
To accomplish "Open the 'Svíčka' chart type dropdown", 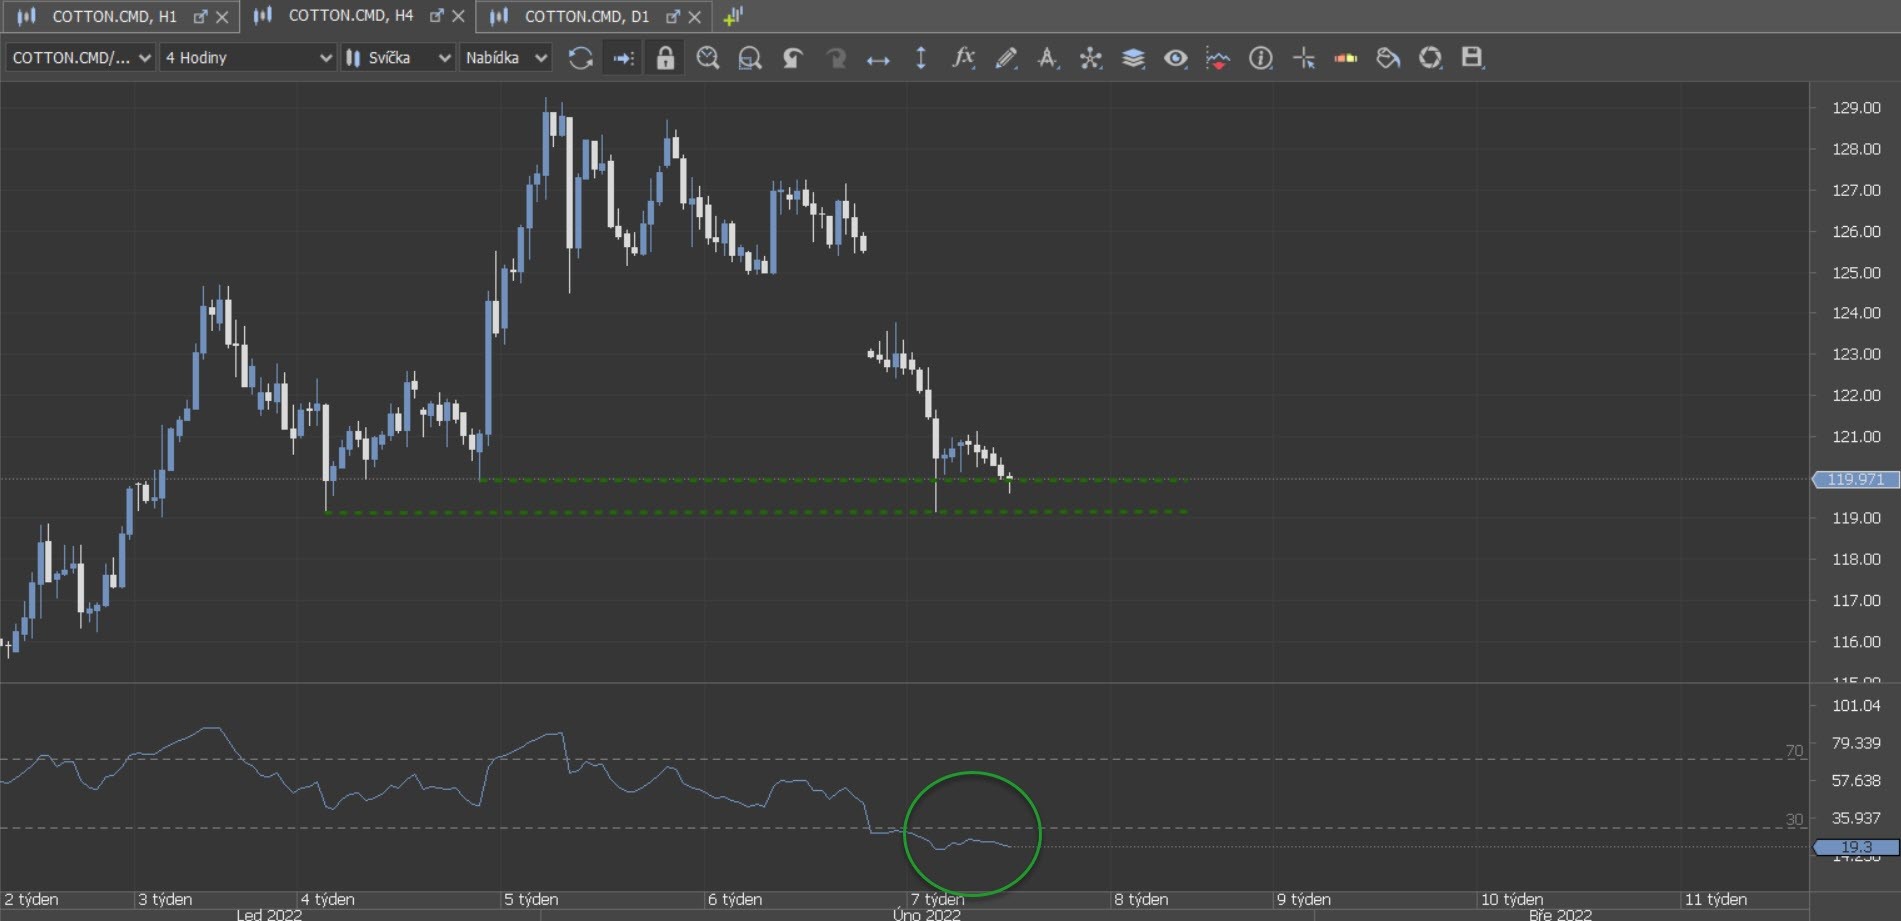I will pyautogui.click(x=398, y=58).
